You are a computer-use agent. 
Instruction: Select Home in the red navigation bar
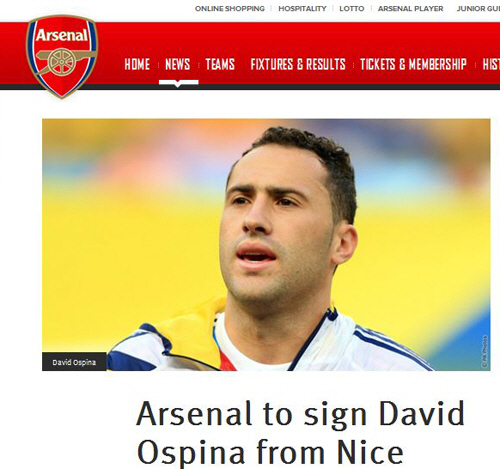tap(137, 64)
